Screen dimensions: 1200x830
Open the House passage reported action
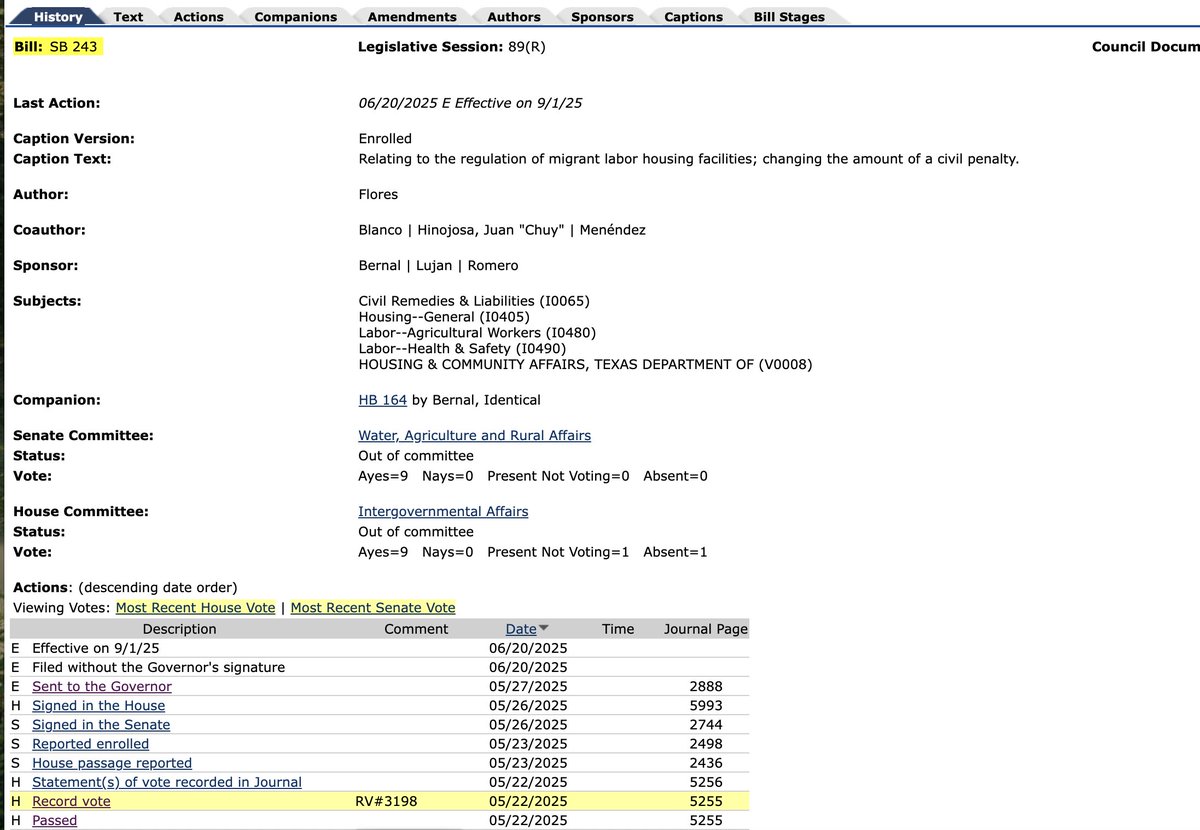(112, 763)
